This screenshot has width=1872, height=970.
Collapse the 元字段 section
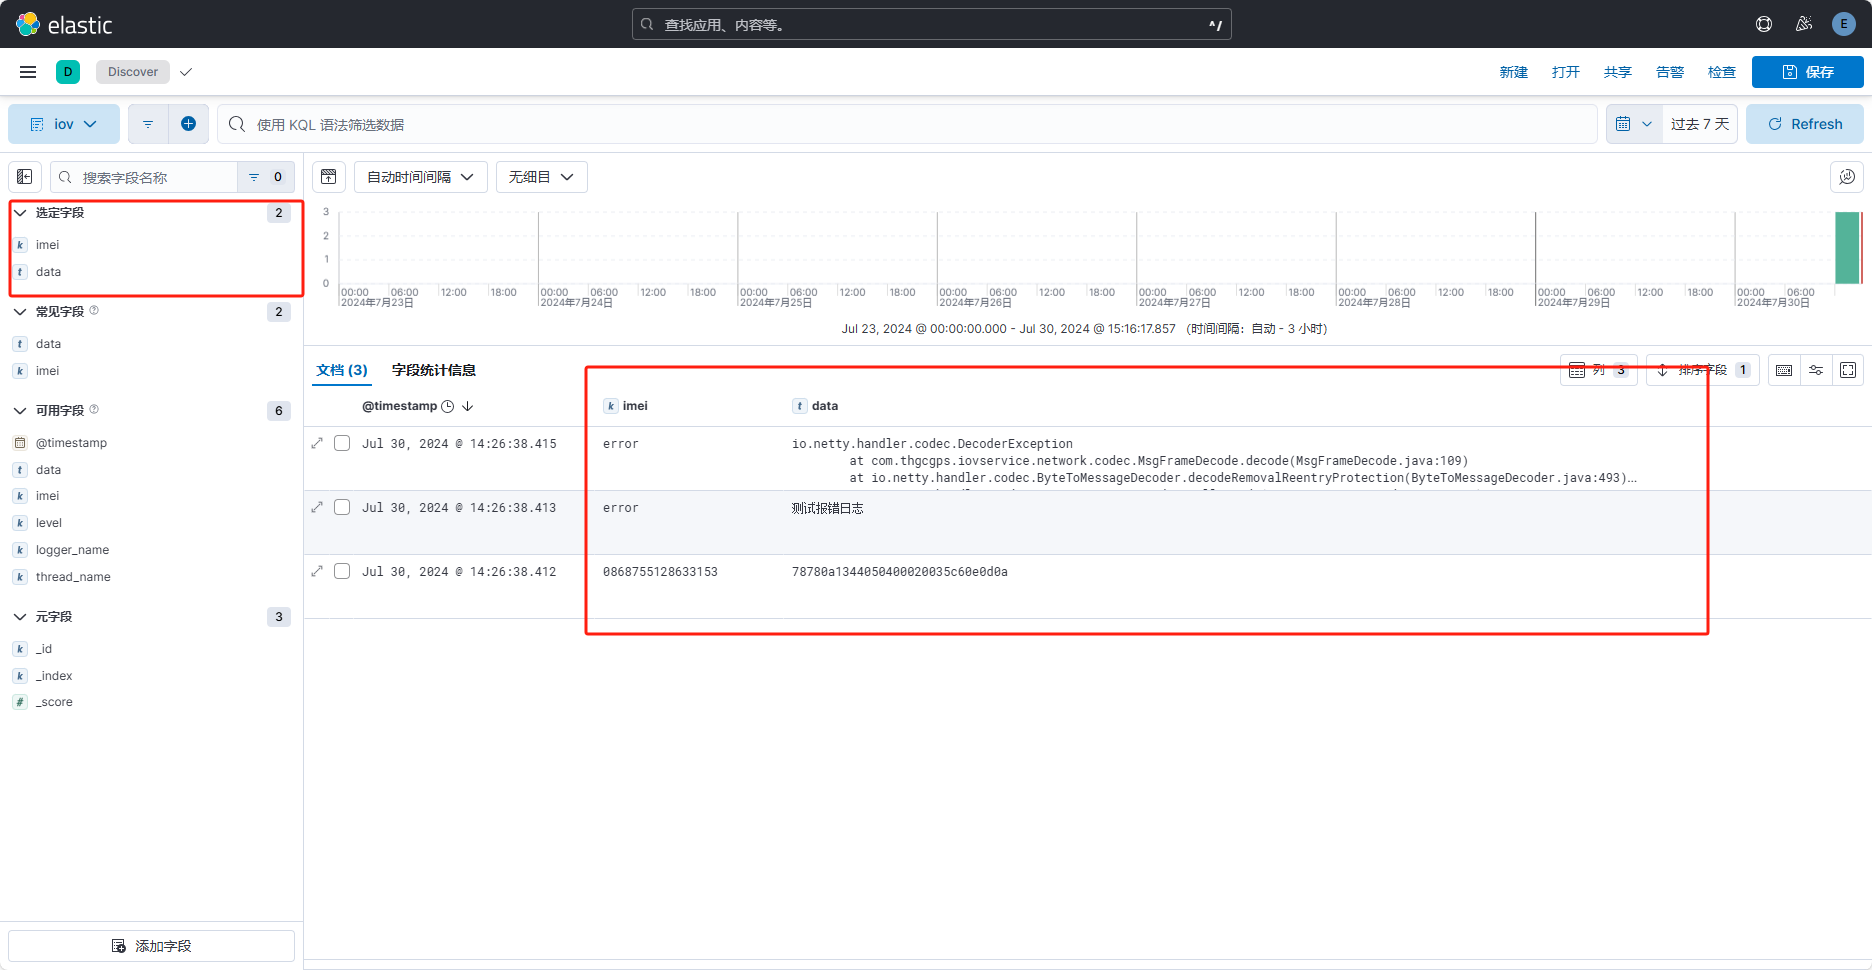(x=20, y=617)
